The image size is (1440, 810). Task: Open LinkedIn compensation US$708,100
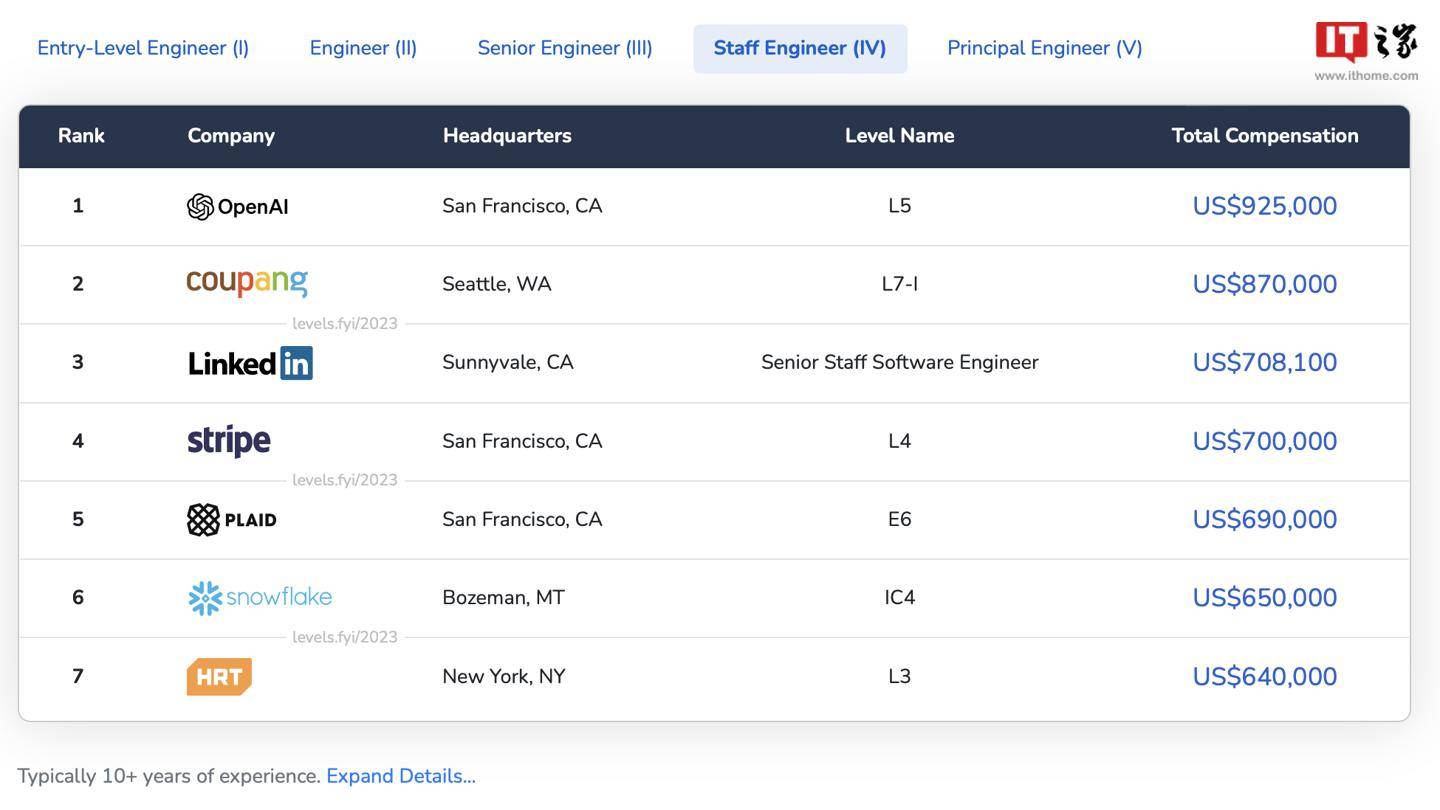click(1265, 362)
